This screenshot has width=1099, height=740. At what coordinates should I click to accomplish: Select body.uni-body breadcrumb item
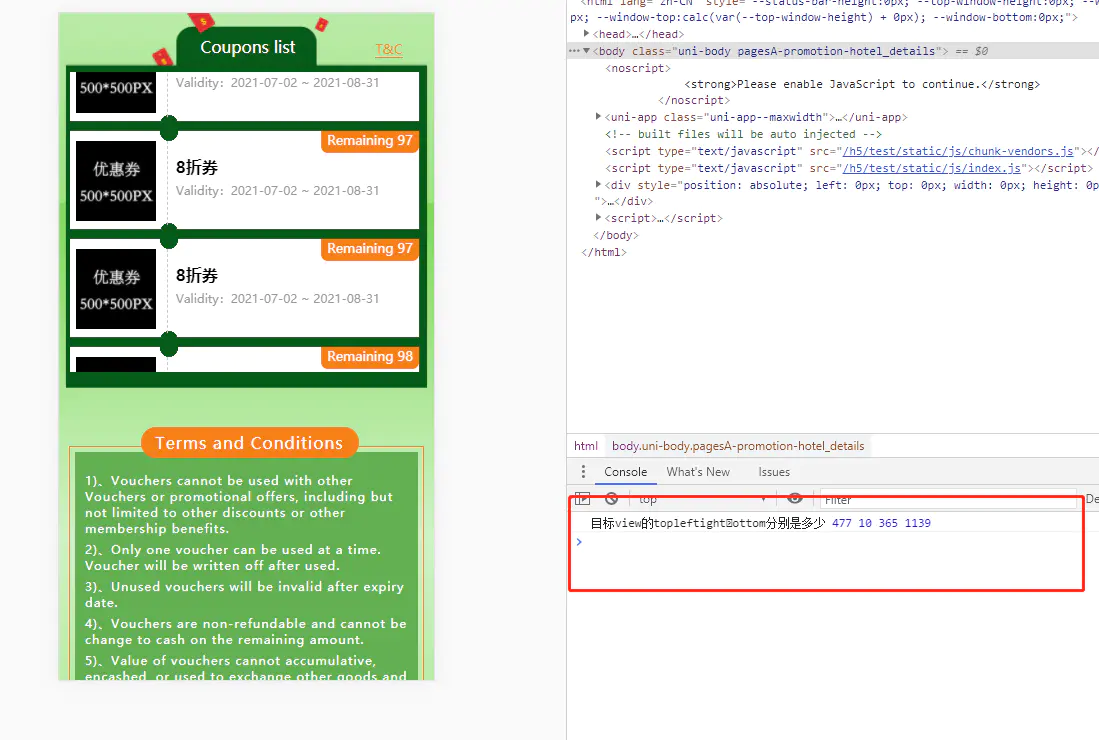pyautogui.click(x=738, y=446)
